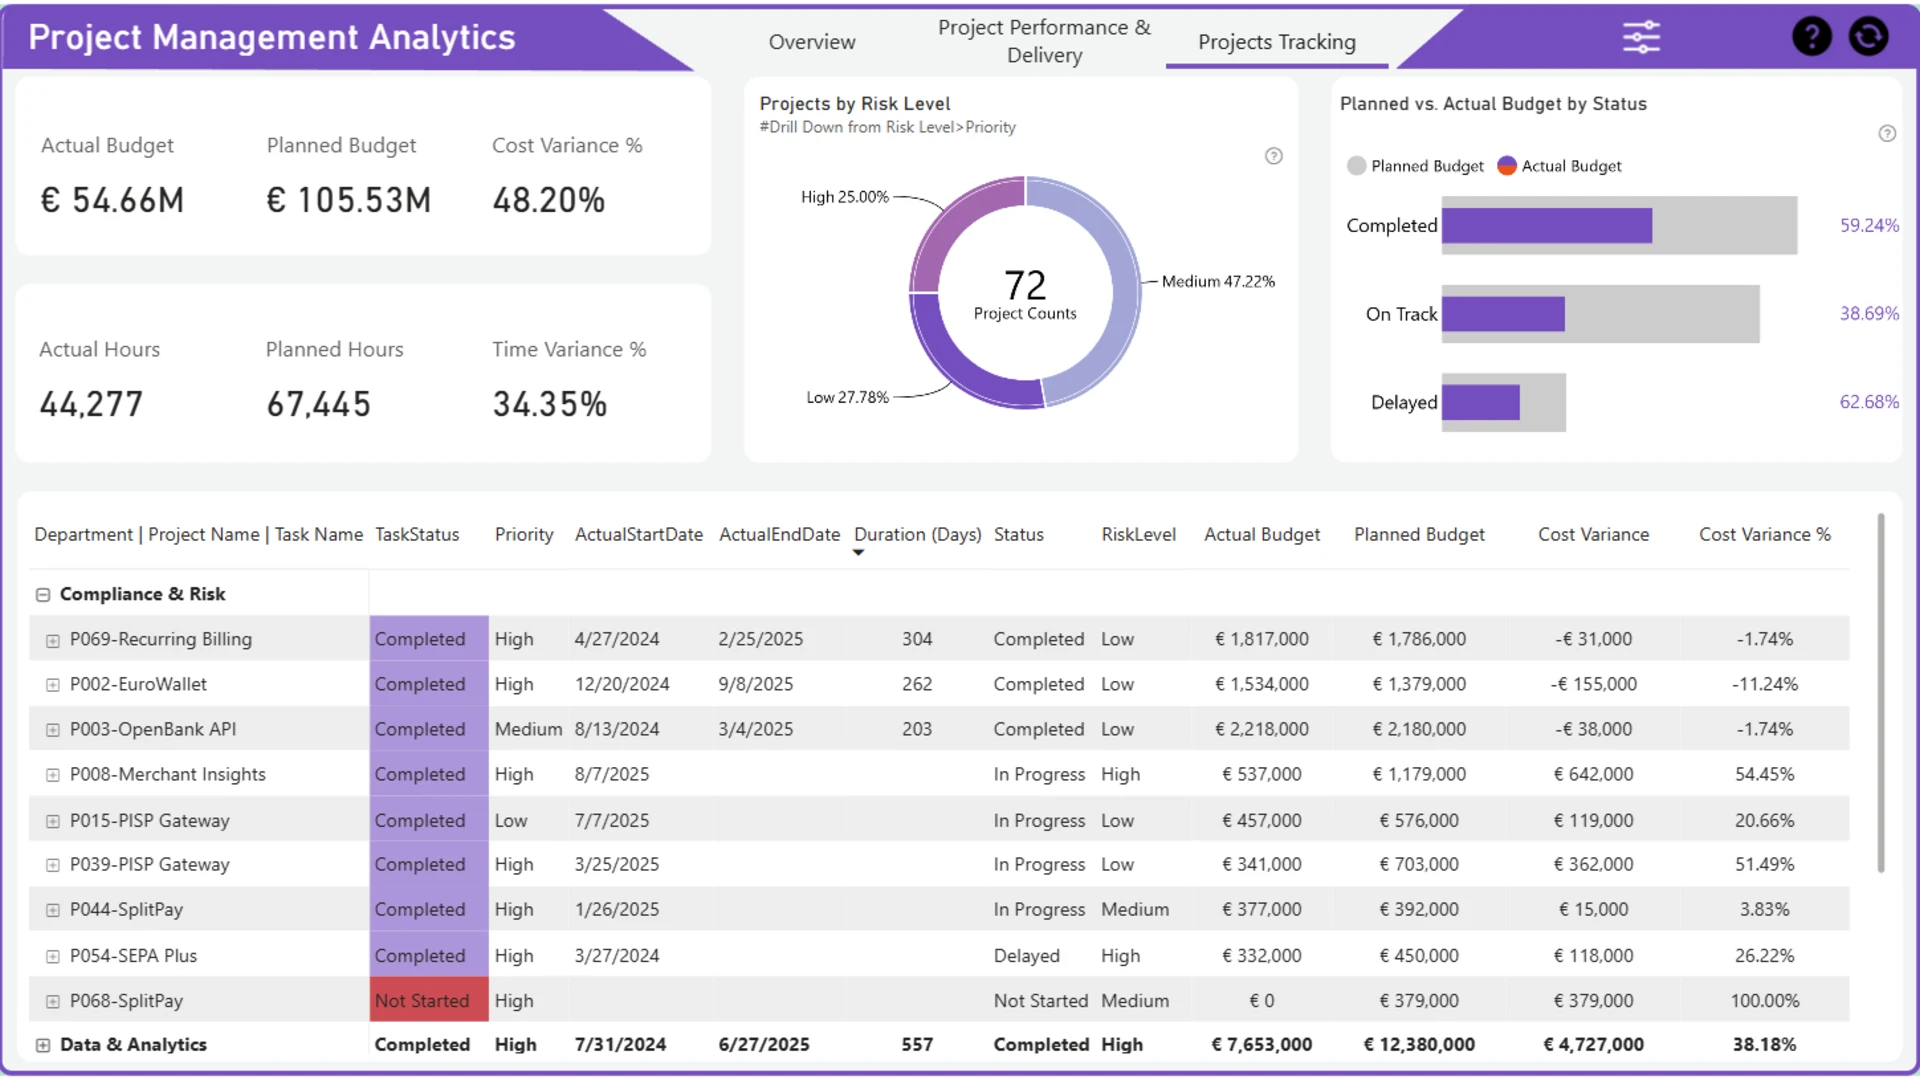The width and height of the screenshot is (1920, 1080).
Task: Click the 48.20% Cost Variance value
Action: [x=548, y=200]
